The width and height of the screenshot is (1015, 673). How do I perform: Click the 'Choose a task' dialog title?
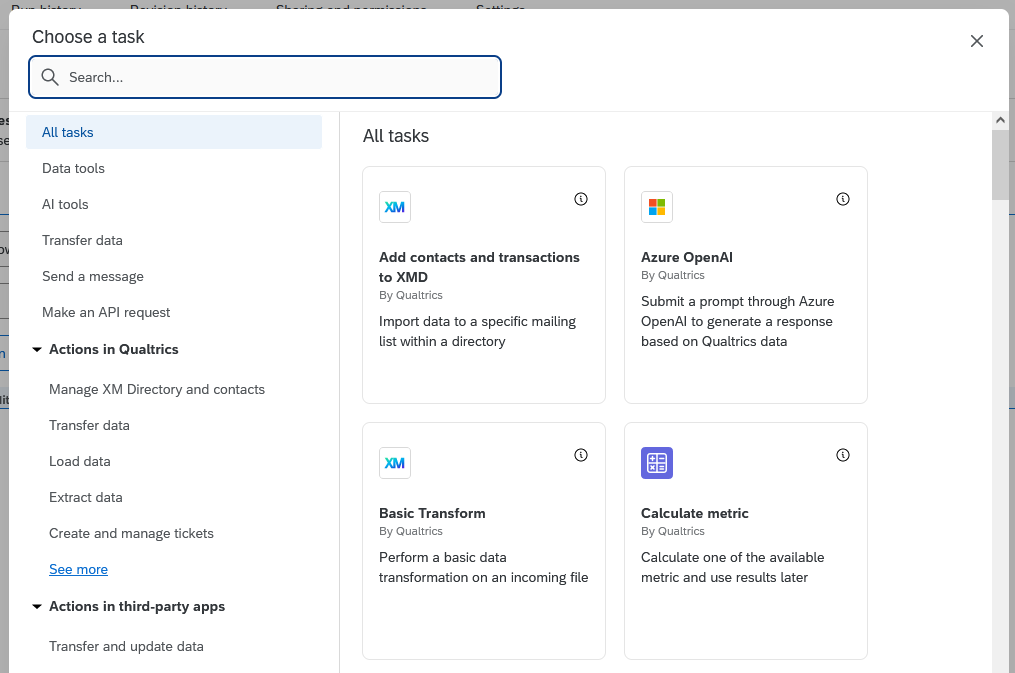click(x=88, y=37)
